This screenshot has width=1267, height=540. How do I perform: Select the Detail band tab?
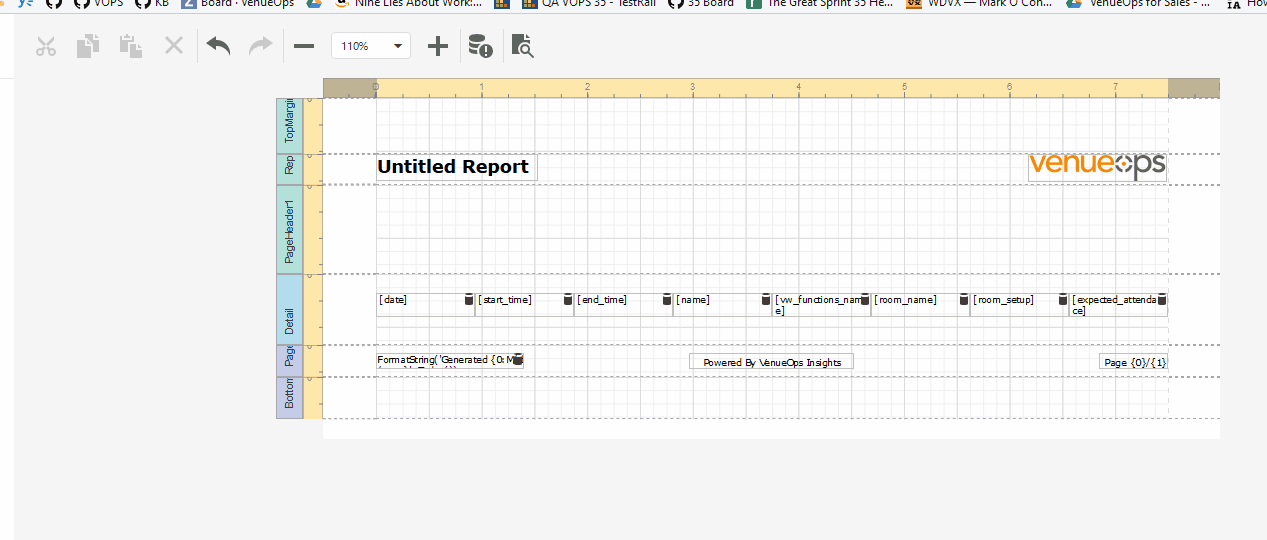[x=289, y=309]
